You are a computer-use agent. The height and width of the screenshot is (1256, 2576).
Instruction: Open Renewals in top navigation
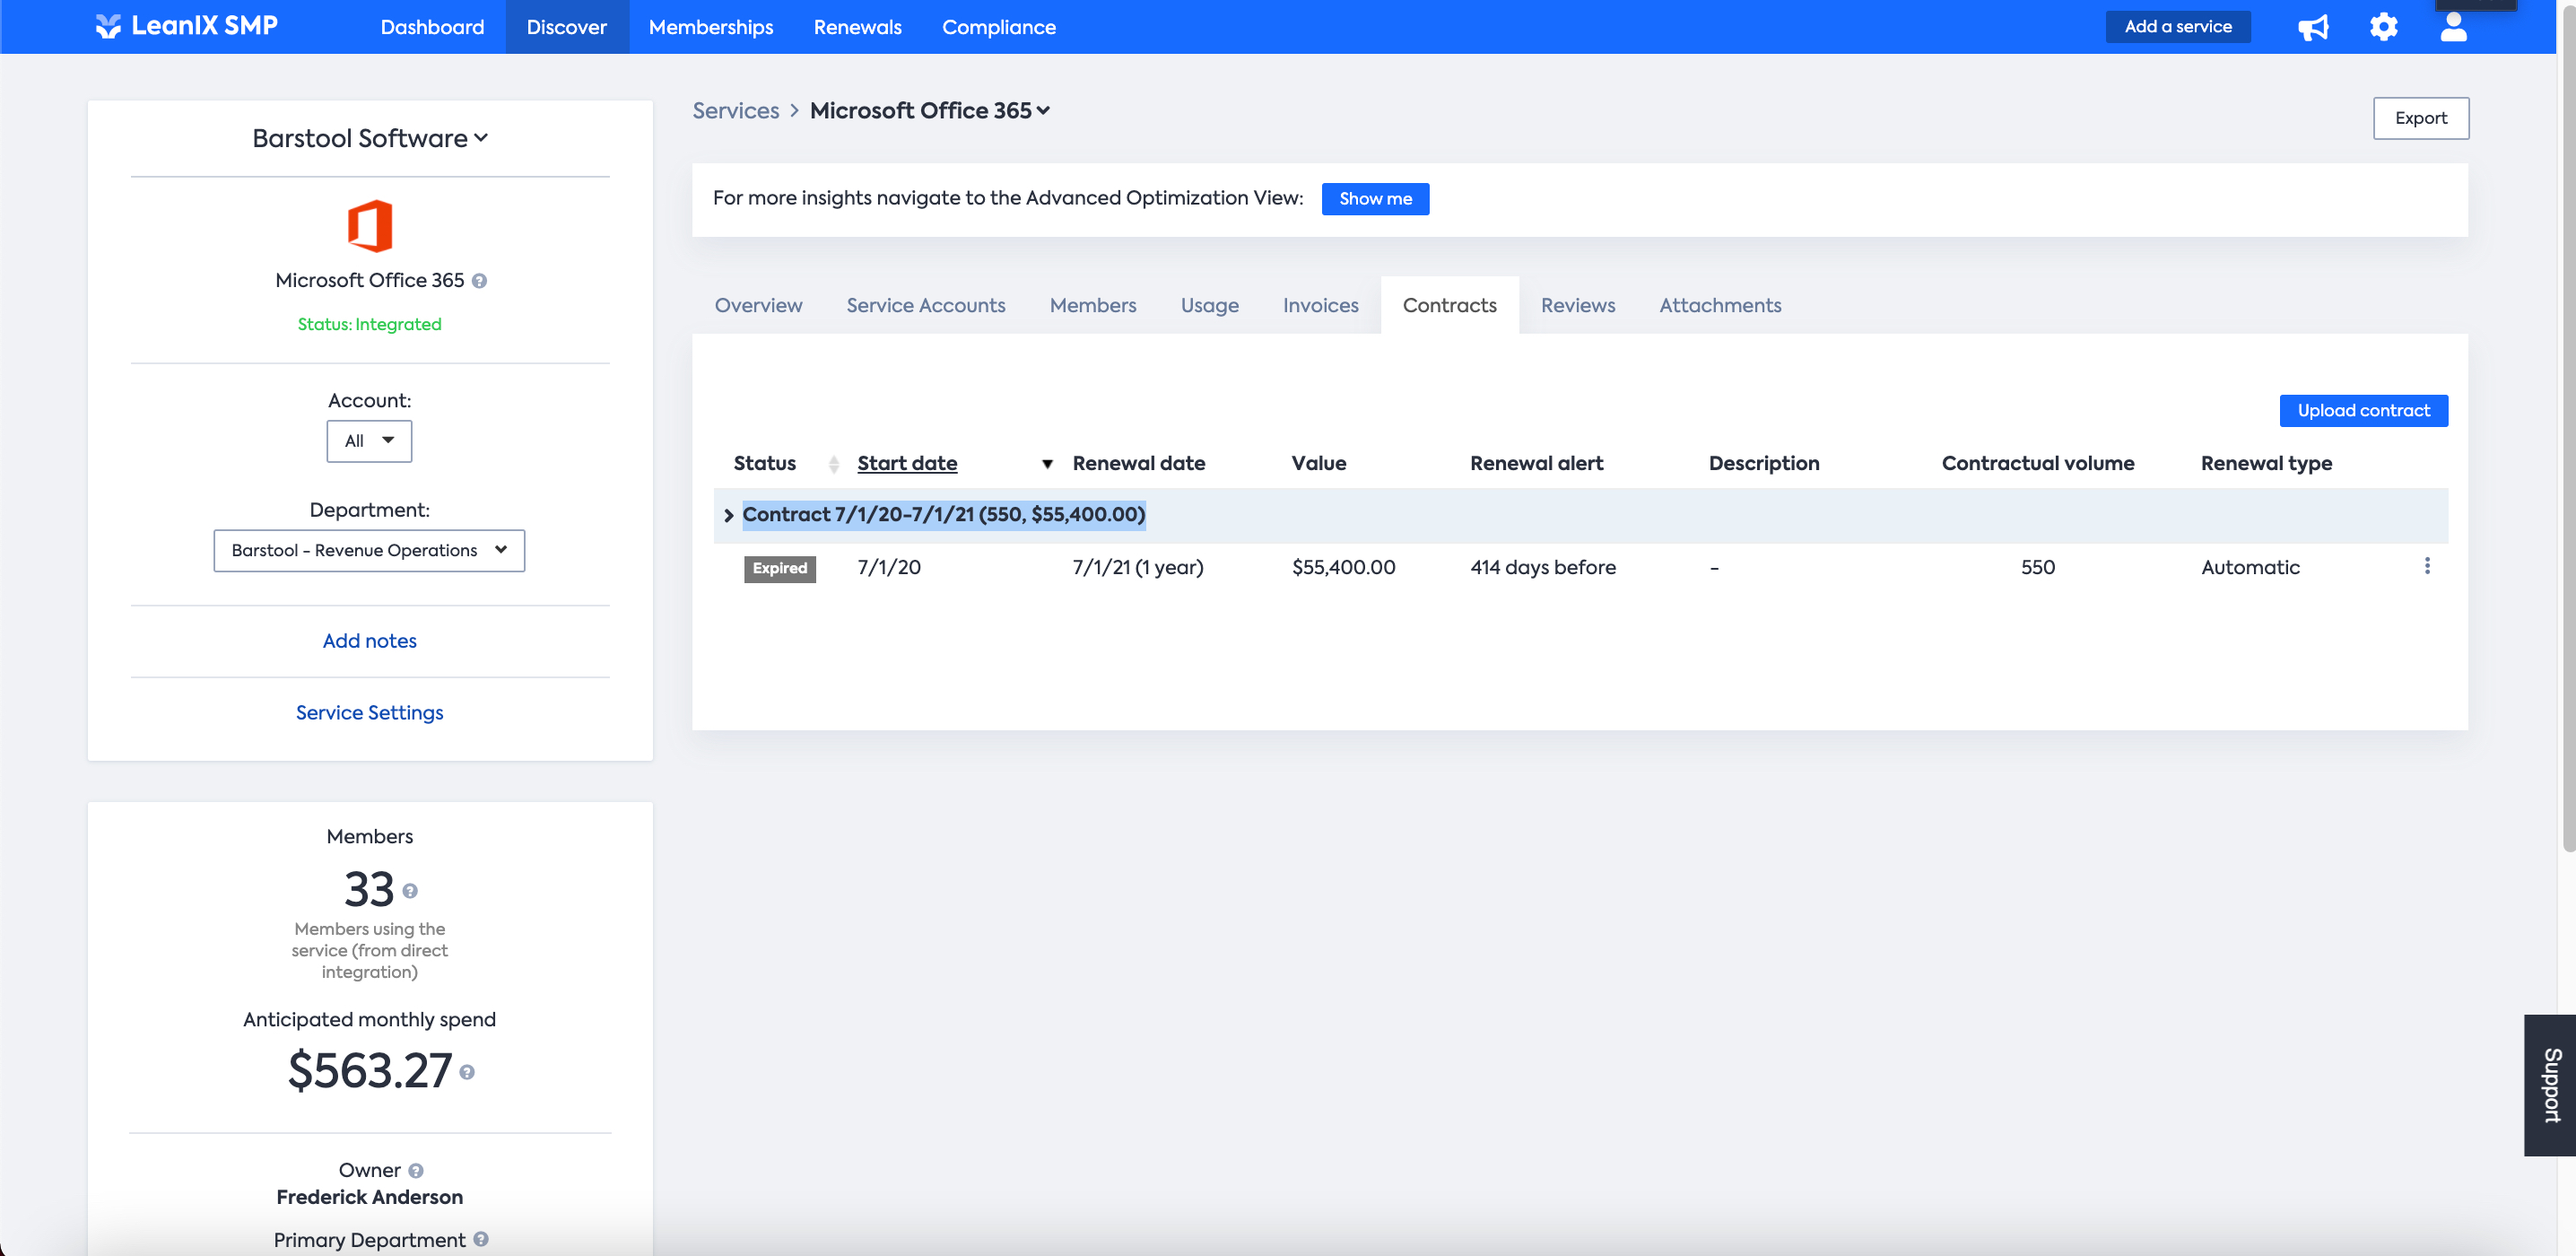pyautogui.click(x=857, y=27)
